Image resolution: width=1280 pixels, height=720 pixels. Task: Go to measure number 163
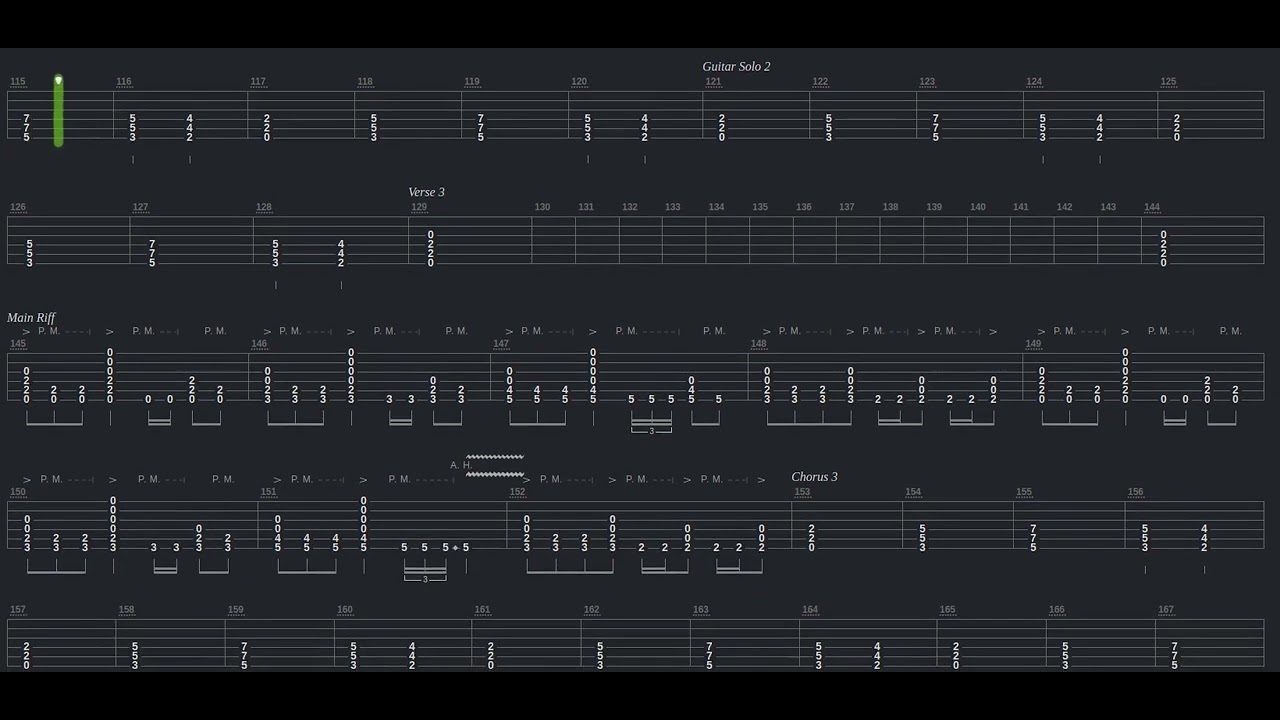tap(700, 610)
